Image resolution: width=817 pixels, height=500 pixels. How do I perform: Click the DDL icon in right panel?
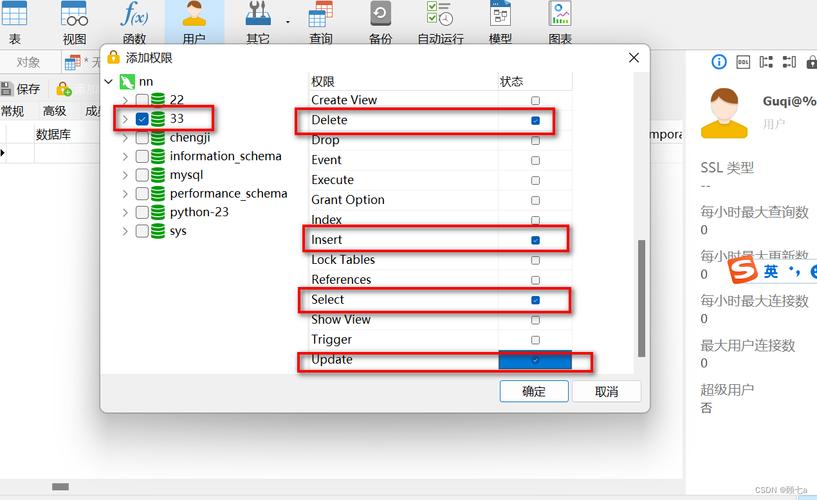point(743,62)
